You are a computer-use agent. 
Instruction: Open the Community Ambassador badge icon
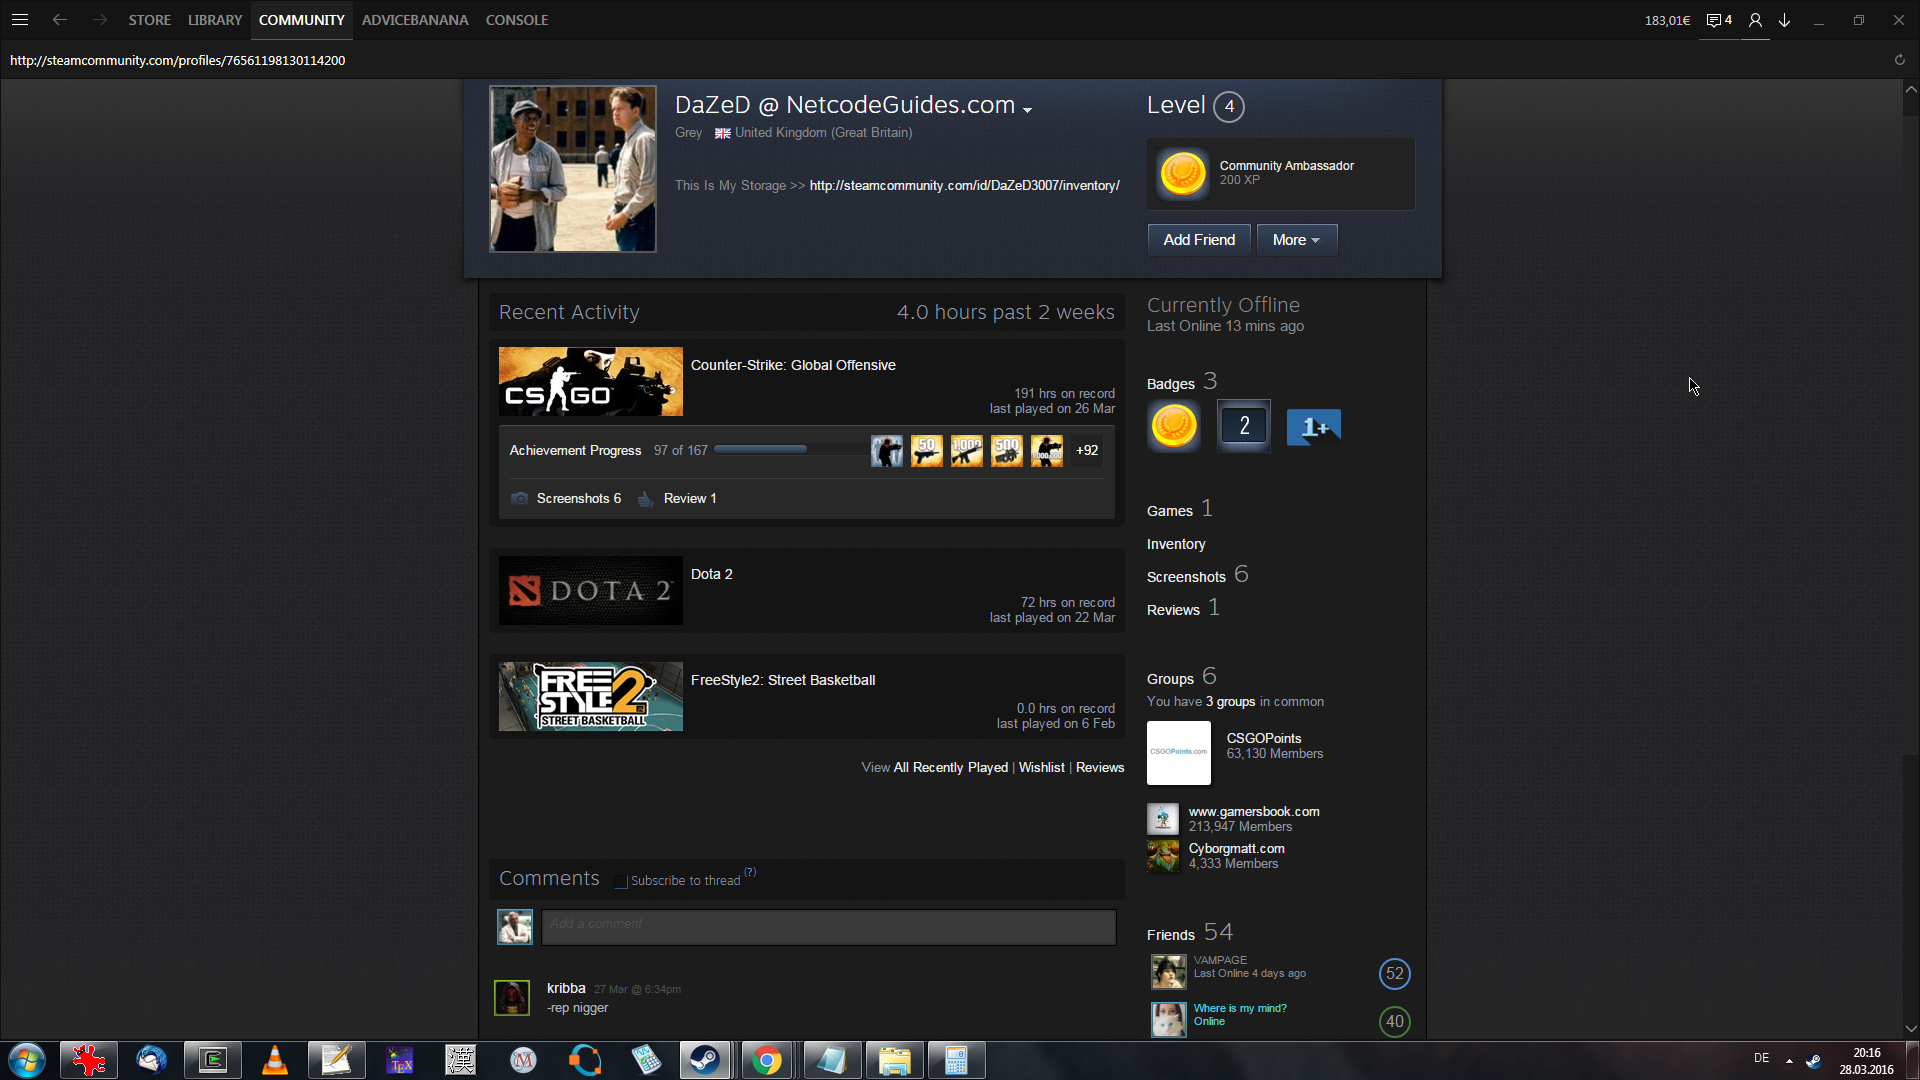pyautogui.click(x=1182, y=174)
